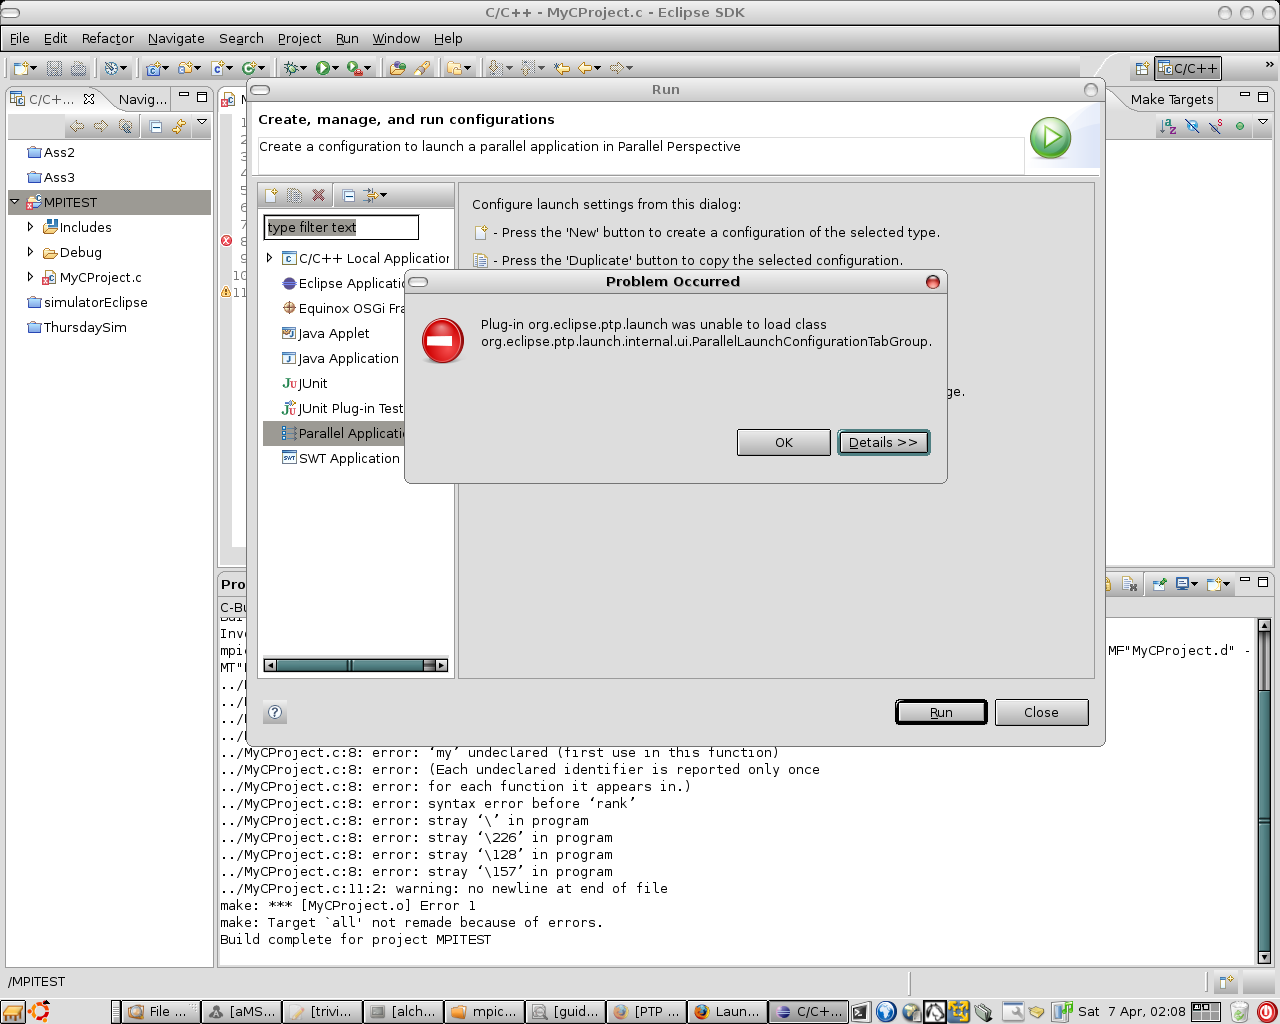Select Eclipse Application configuration type
The image size is (1280, 1024).
(x=343, y=283)
